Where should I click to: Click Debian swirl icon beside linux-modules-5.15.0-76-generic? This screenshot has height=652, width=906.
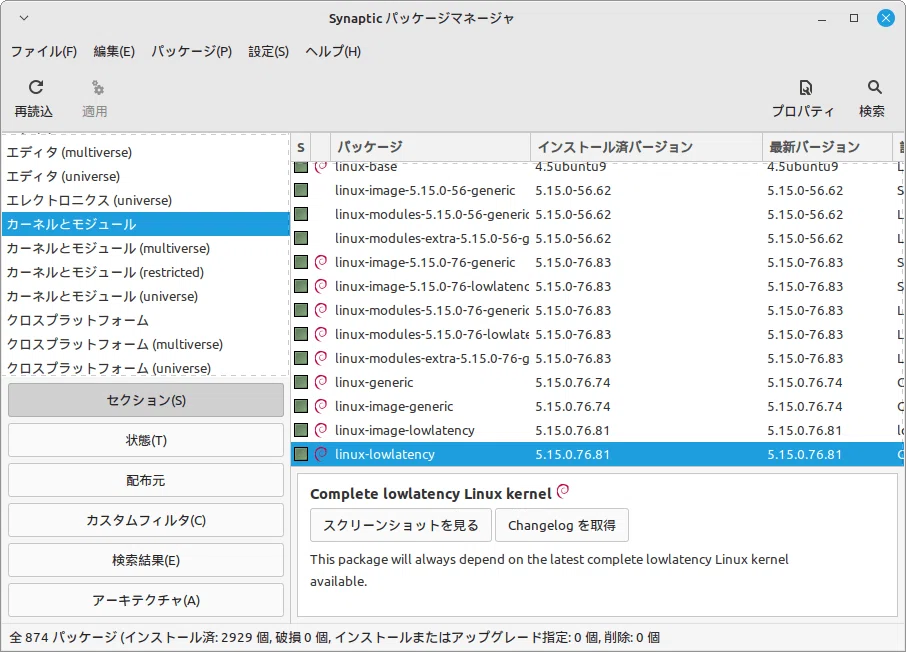point(321,310)
